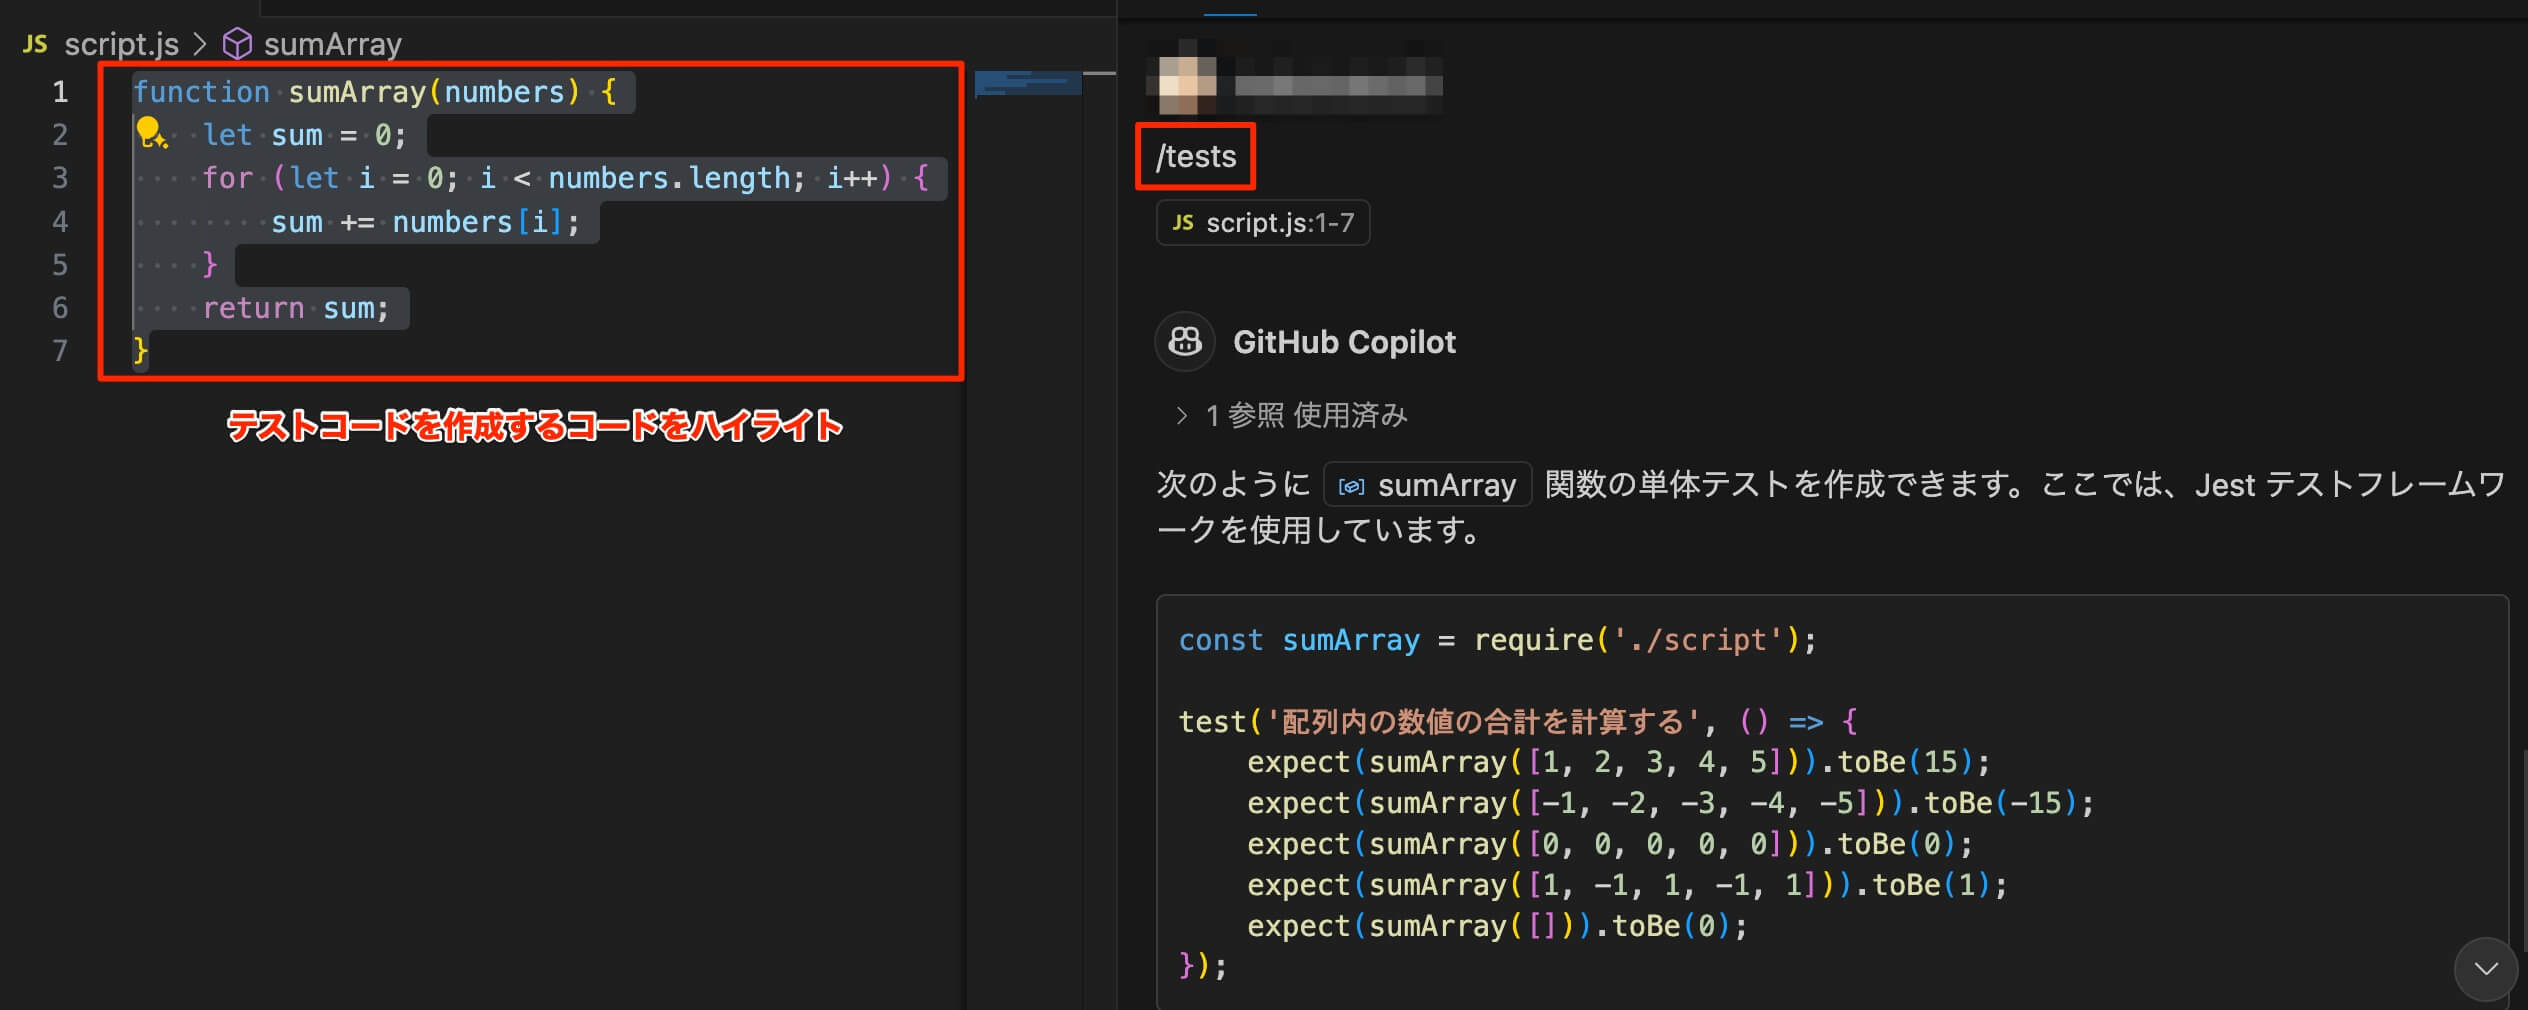Click line number 3 in the gutter
Screen dimensions: 2528x1010
(x=60, y=178)
